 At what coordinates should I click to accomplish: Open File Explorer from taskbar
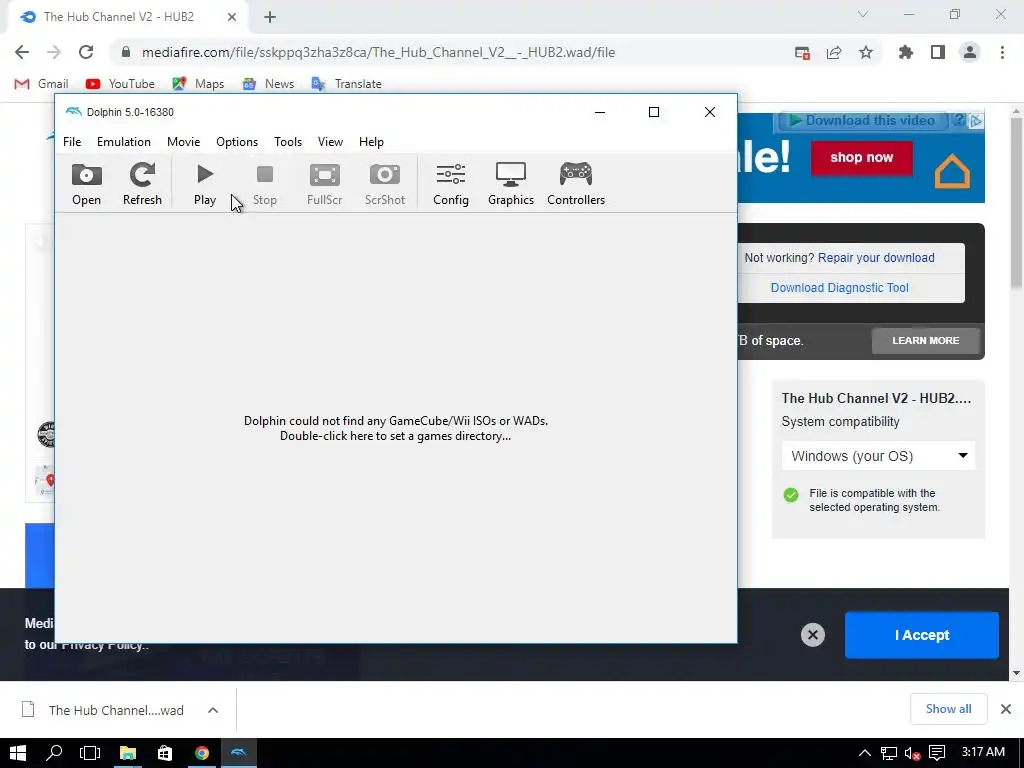(x=127, y=753)
